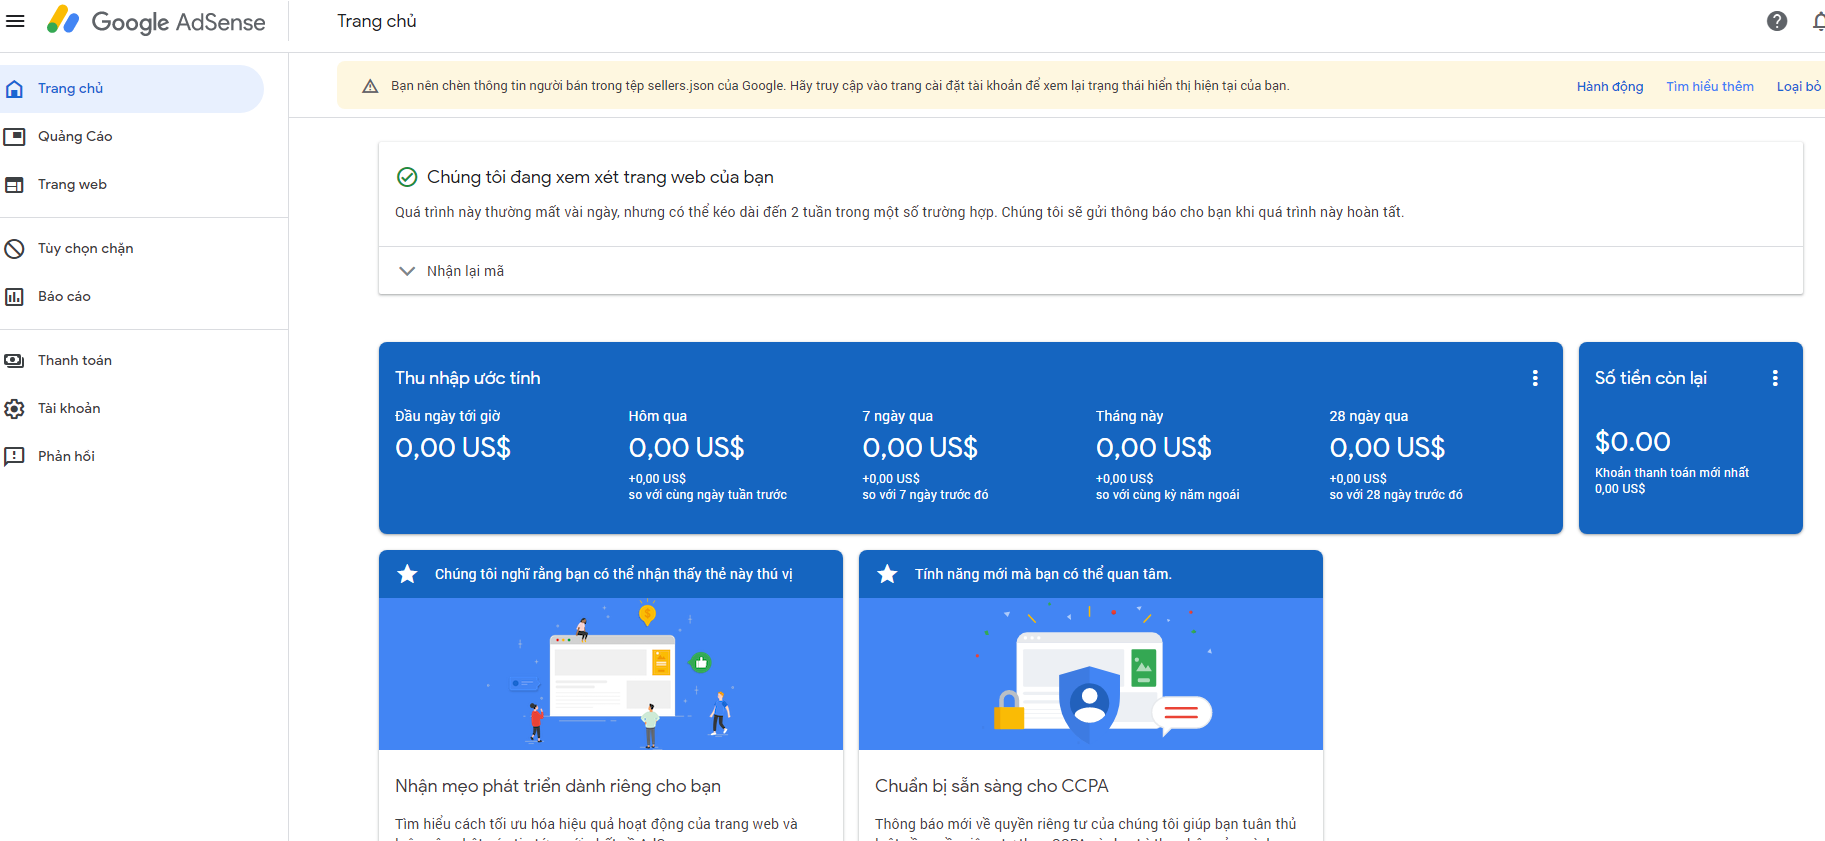Click the growth tips card illustration
The image size is (1825, 841).
611,674
